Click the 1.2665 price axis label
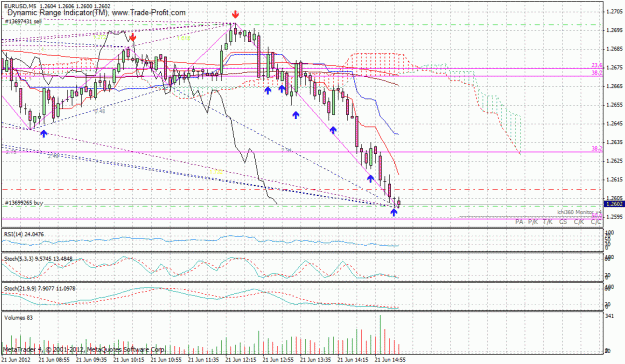625x364 pixels. pyautogui.click(x=613, y=86)
